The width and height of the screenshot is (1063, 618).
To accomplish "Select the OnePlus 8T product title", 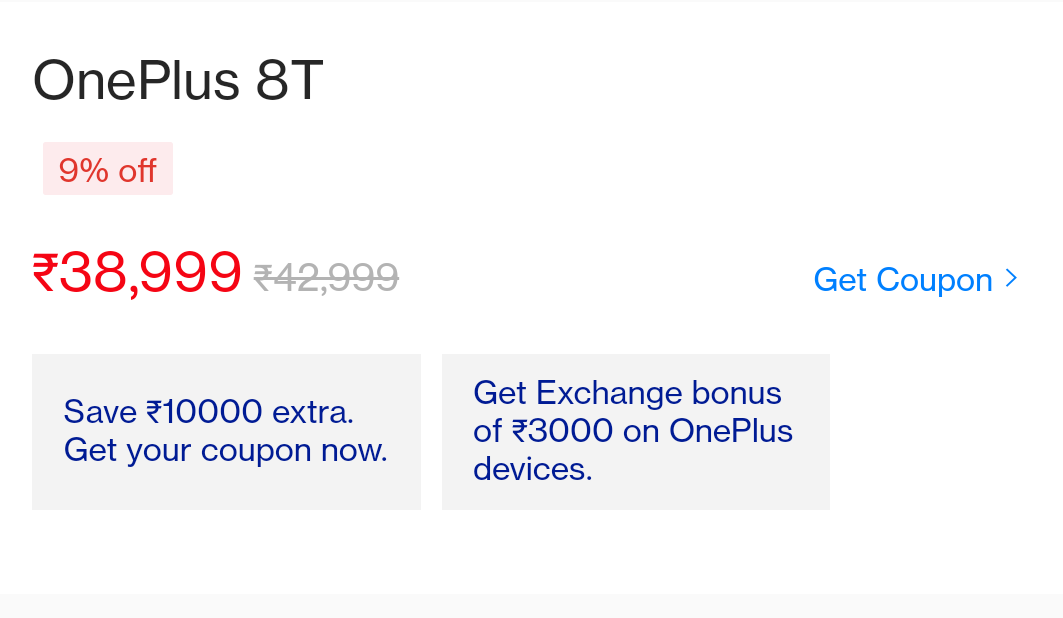I will click(x=178, y=81).
